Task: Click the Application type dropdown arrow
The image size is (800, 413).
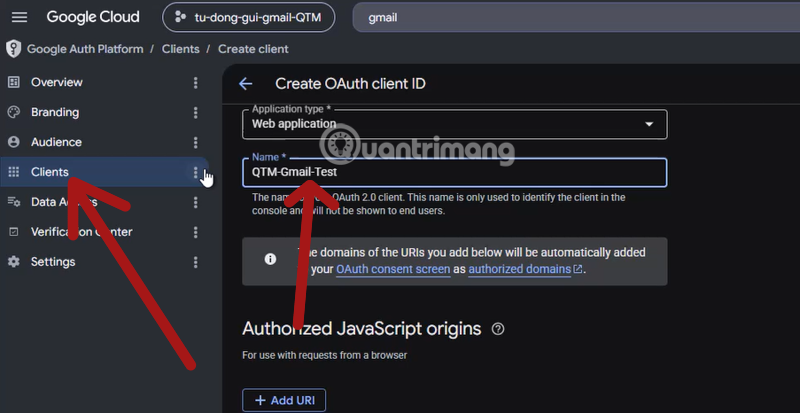Action: pos(649,124)
